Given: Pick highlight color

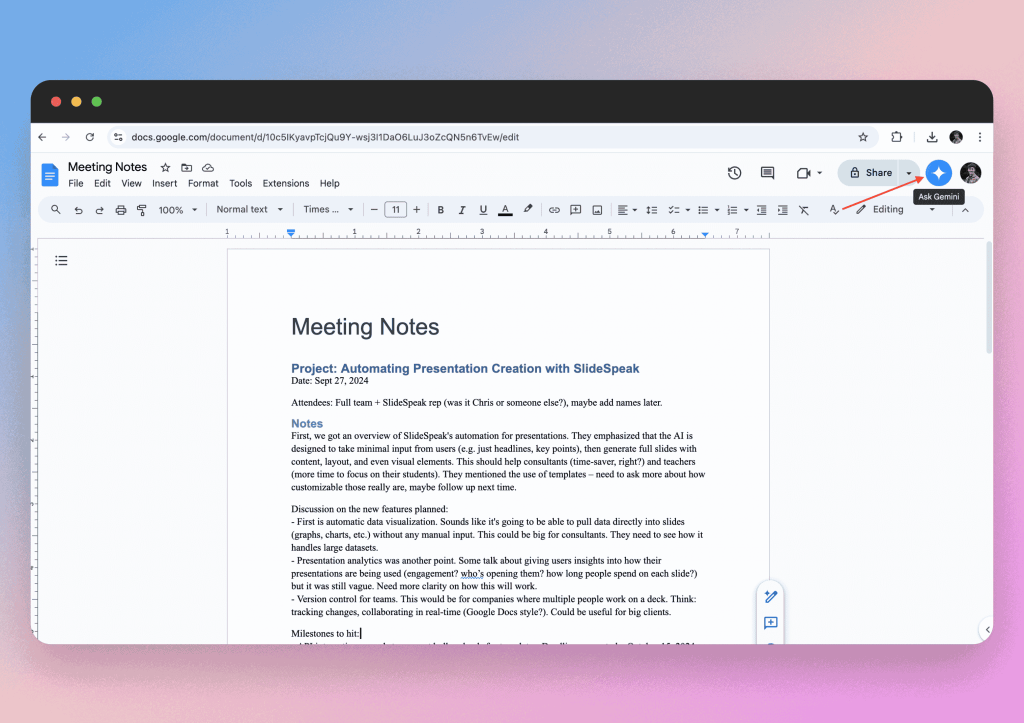Looking at the screenshot, I should [528, 209].
